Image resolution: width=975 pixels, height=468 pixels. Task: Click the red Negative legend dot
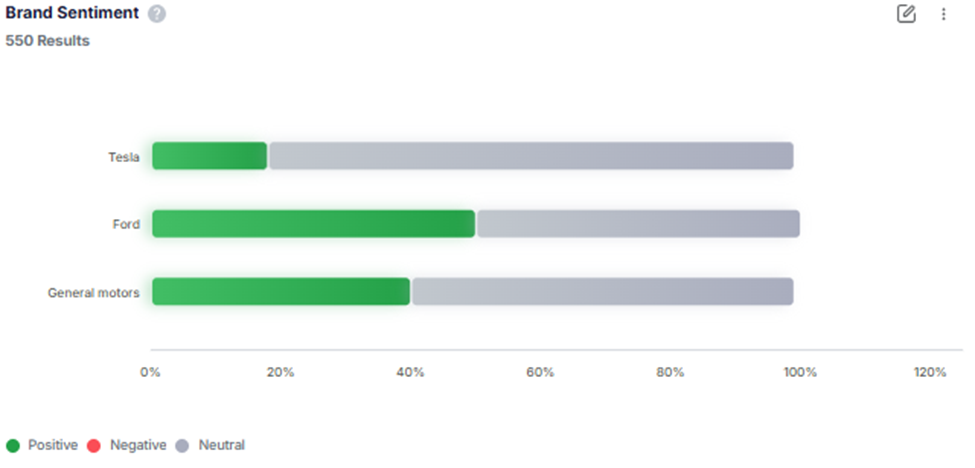96,445
